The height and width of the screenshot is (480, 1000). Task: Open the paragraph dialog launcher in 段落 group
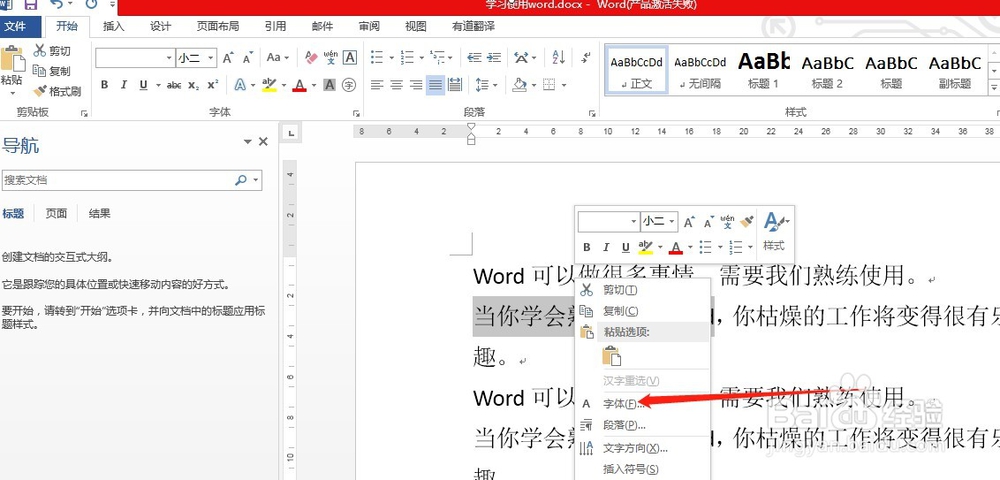point(592,113)
